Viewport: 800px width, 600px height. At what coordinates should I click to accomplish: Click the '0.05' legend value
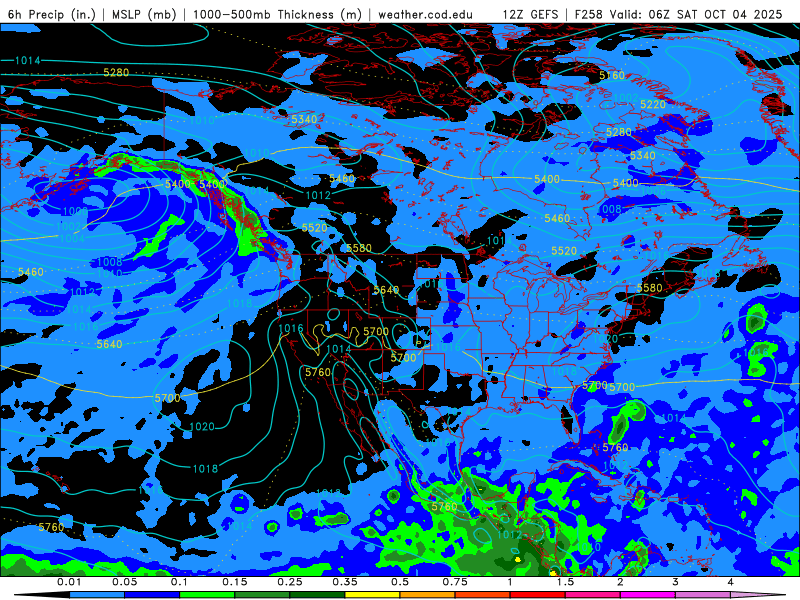(x=124, y=582)
